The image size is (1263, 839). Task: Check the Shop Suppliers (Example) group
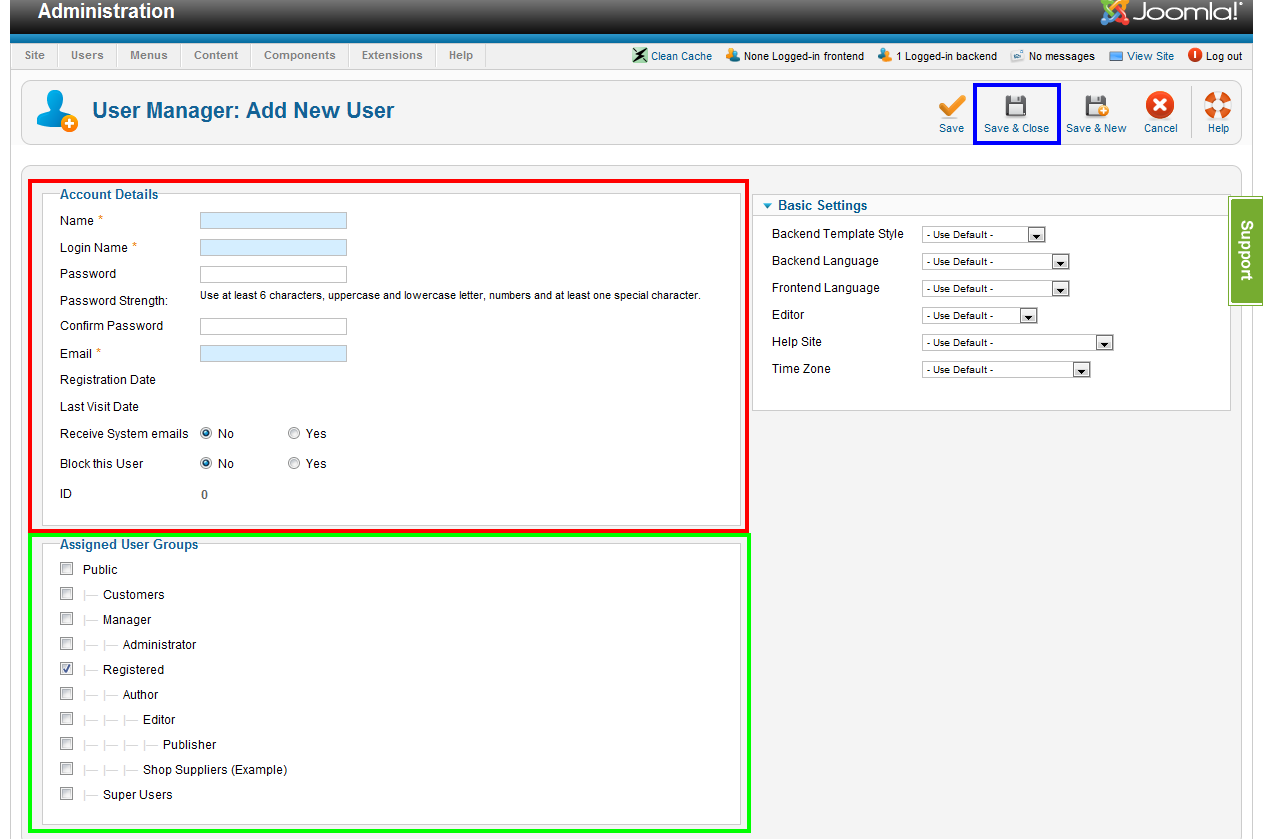(67, 769)
